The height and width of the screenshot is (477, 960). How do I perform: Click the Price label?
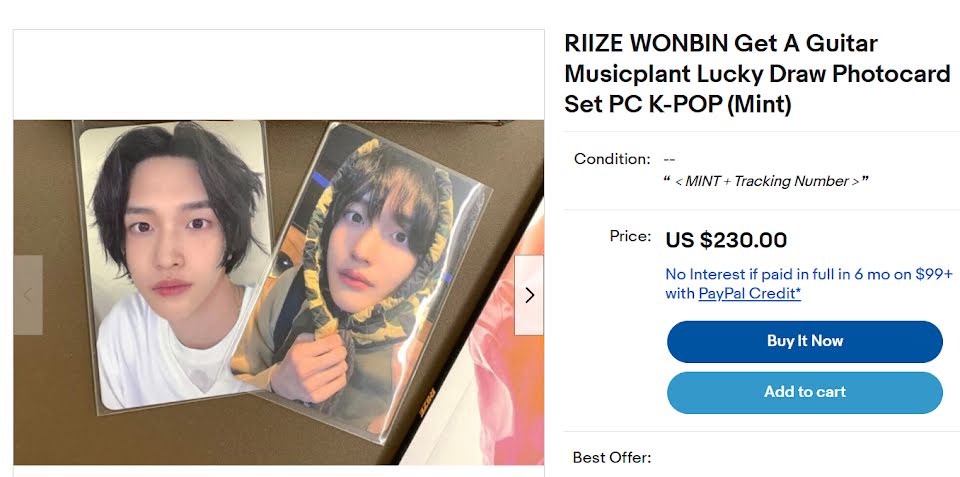click(630, 237)
